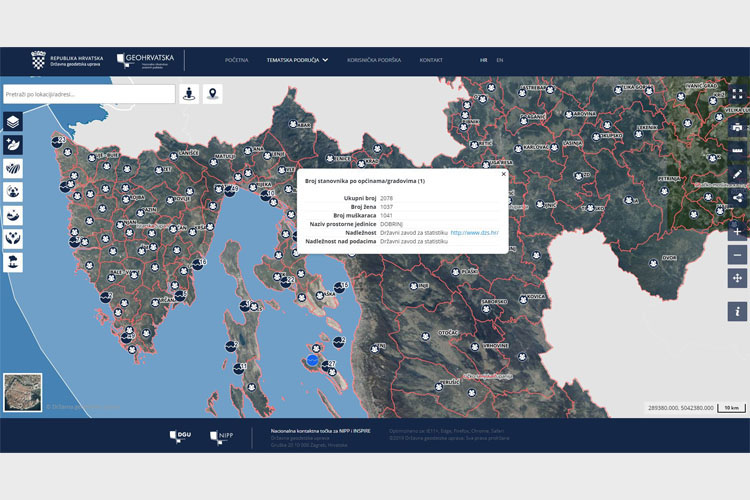Open the map layers panel
This screenshot has height=500, width=750.
coord(14,121)
